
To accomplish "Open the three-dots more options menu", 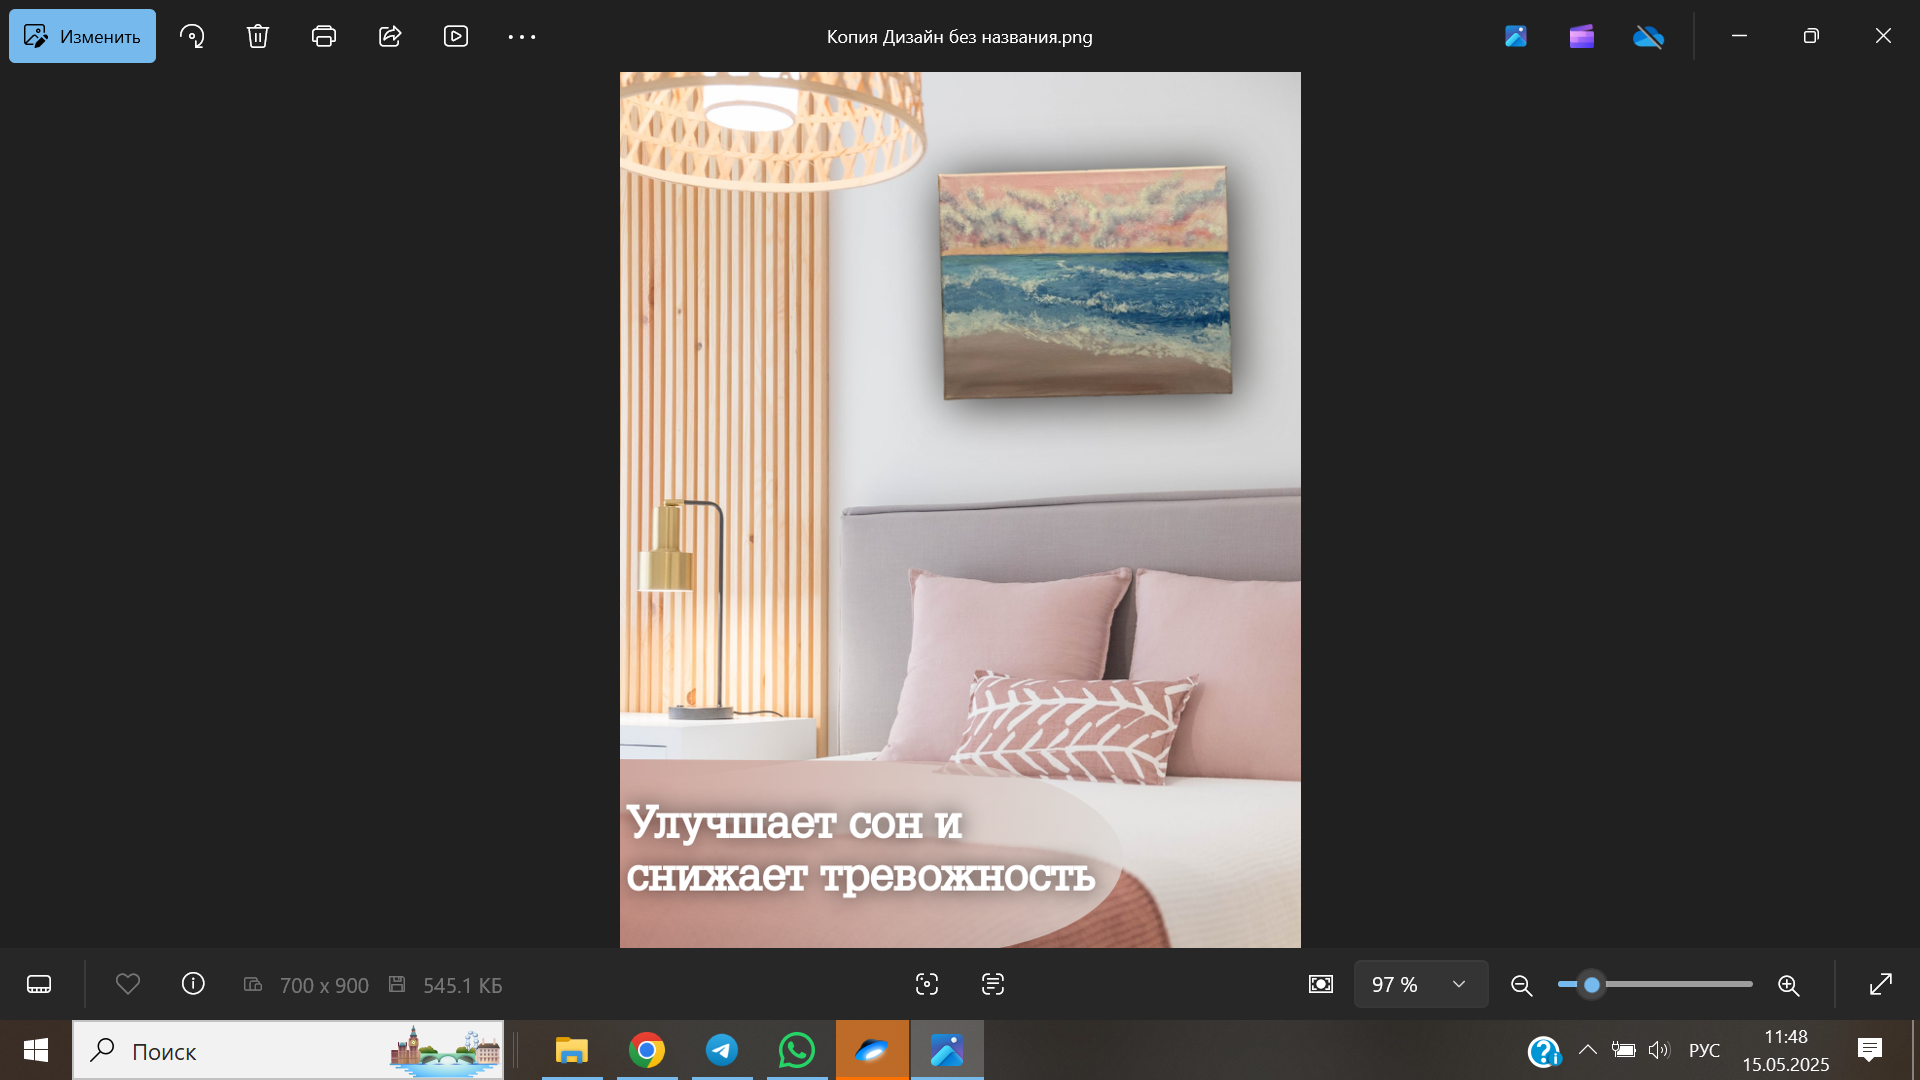I will point(522,37).
